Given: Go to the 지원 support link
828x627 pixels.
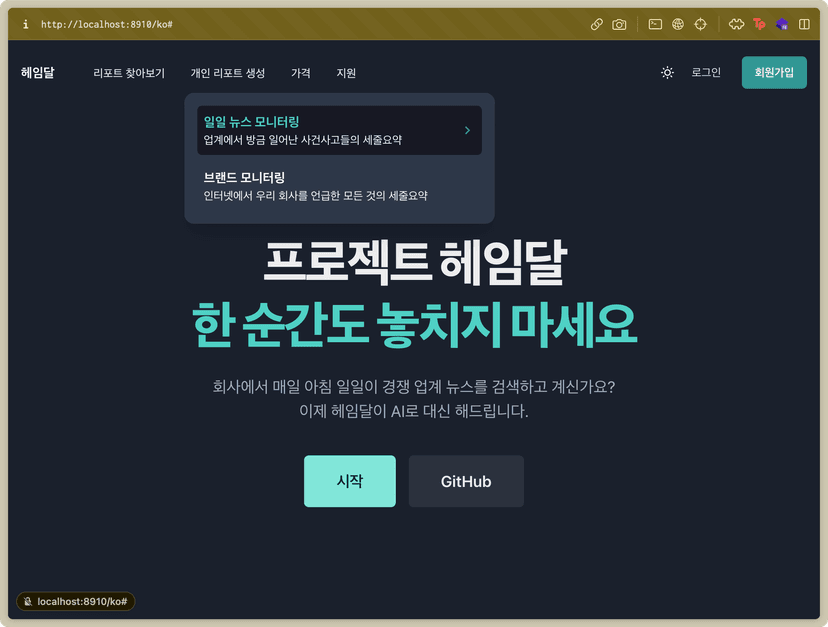Looking at the screenshot, I should click(x=346, y=73).
